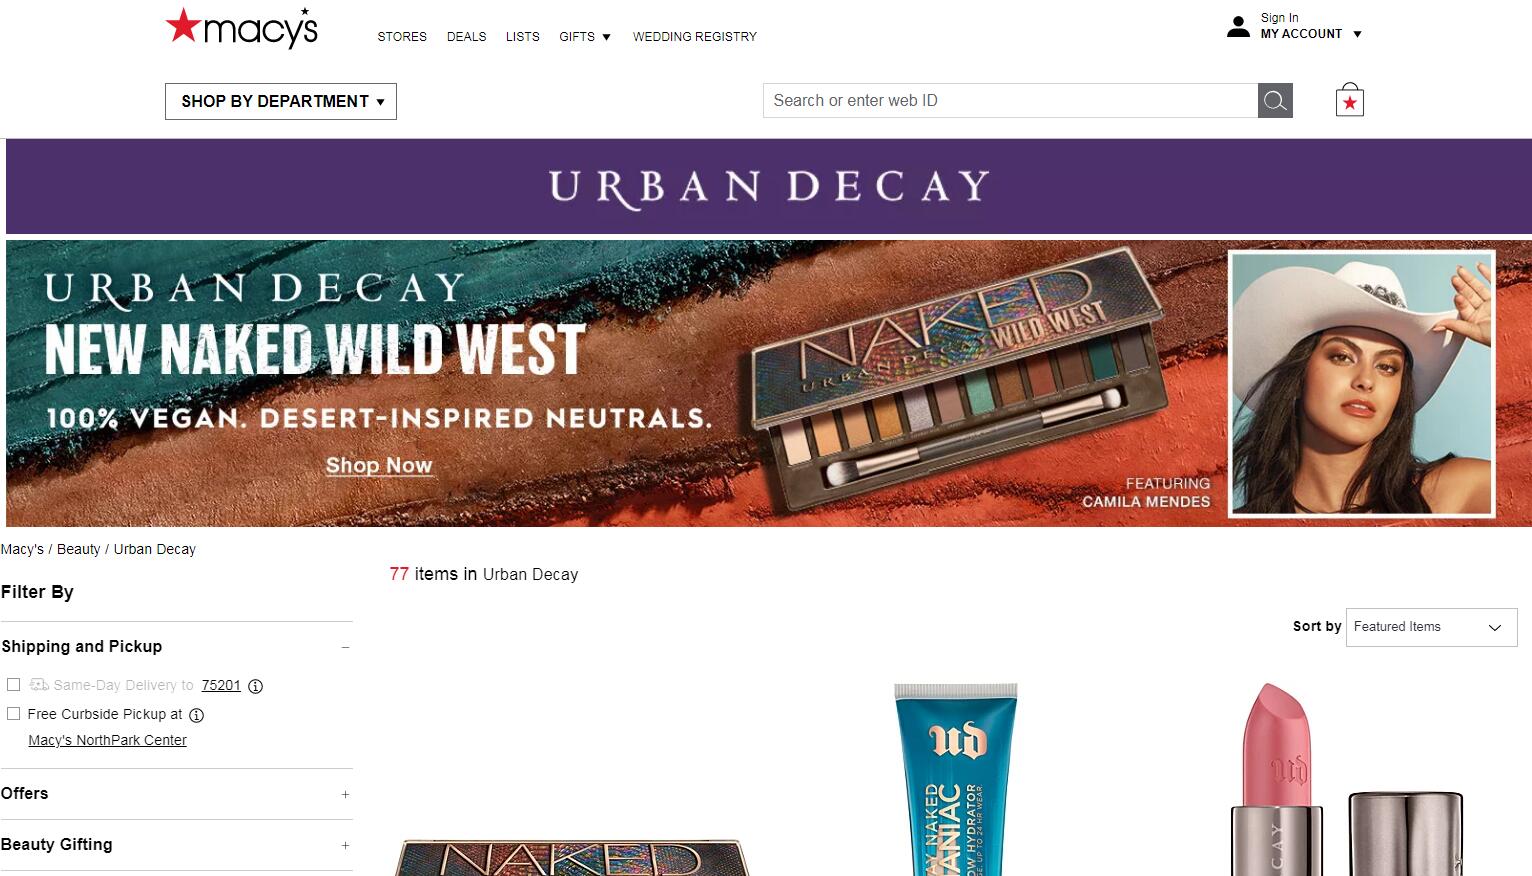
Task: Click the account person icon
Action: click(x=1238, y=26)
